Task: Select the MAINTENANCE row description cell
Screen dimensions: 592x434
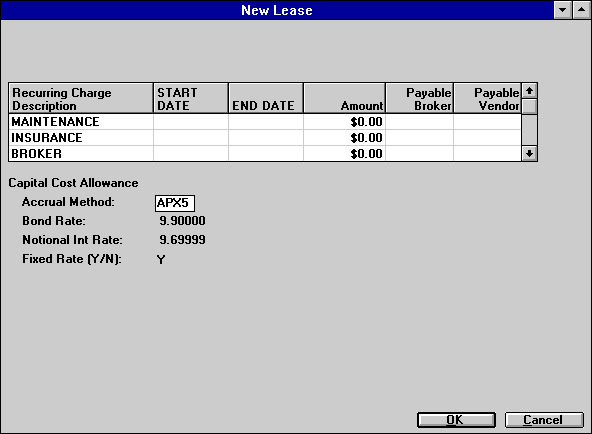Action: pos(81,122)
